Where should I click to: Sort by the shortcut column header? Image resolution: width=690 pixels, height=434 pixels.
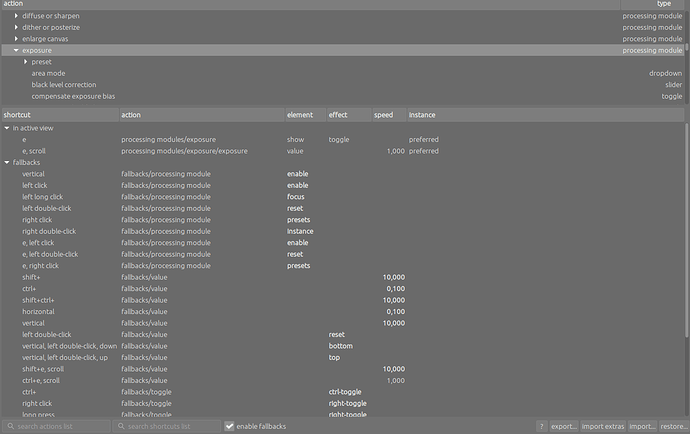pyautogui.click(x=58, y=115)
